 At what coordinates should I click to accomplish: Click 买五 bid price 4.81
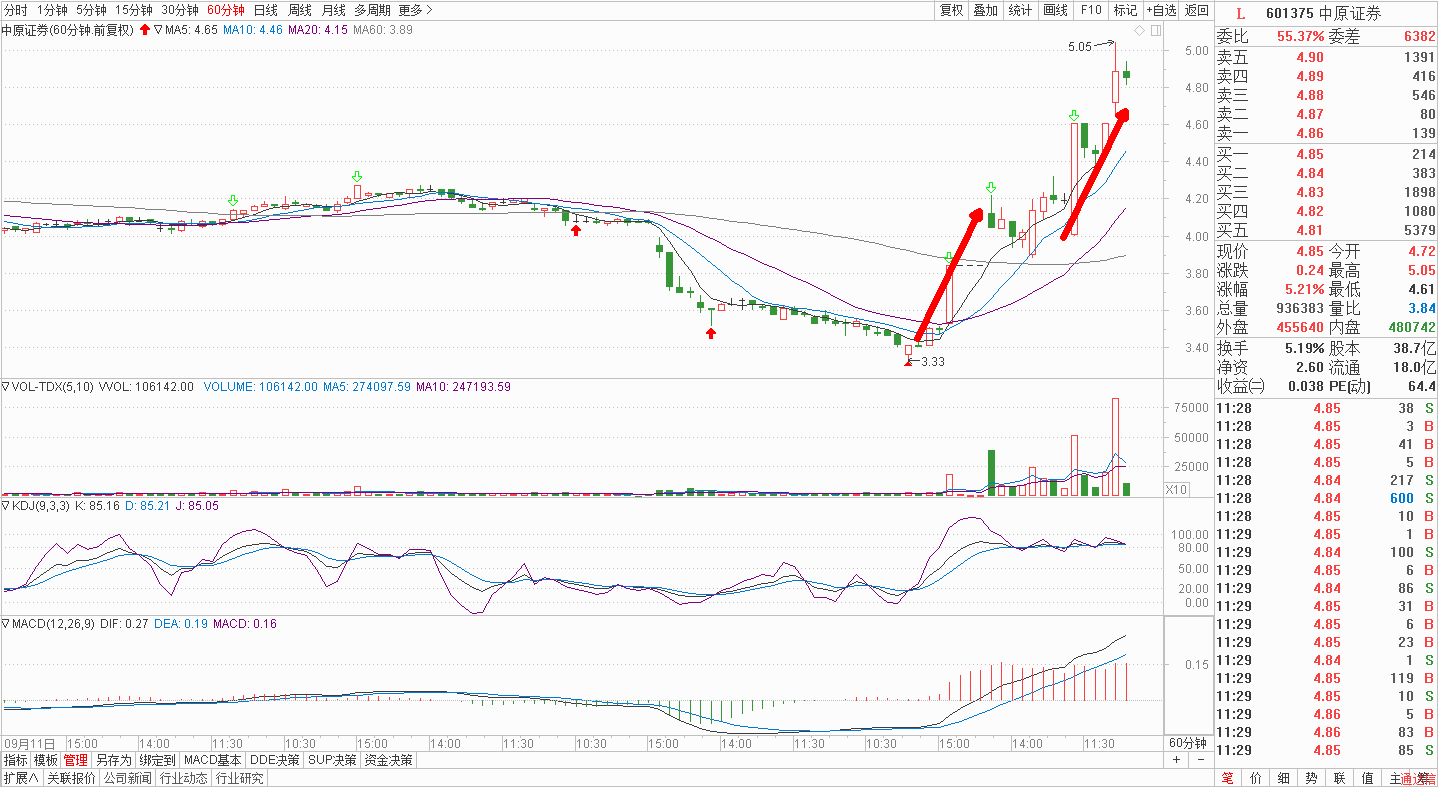(1310, 230)
